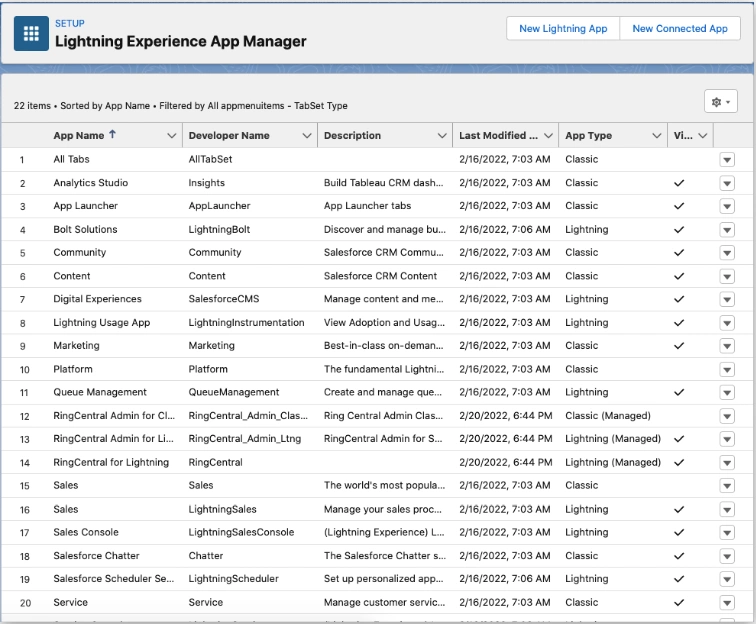This screenshot has width=756, height=624.
Task: Open row actions for All Tabs
Action: (727, 160)
